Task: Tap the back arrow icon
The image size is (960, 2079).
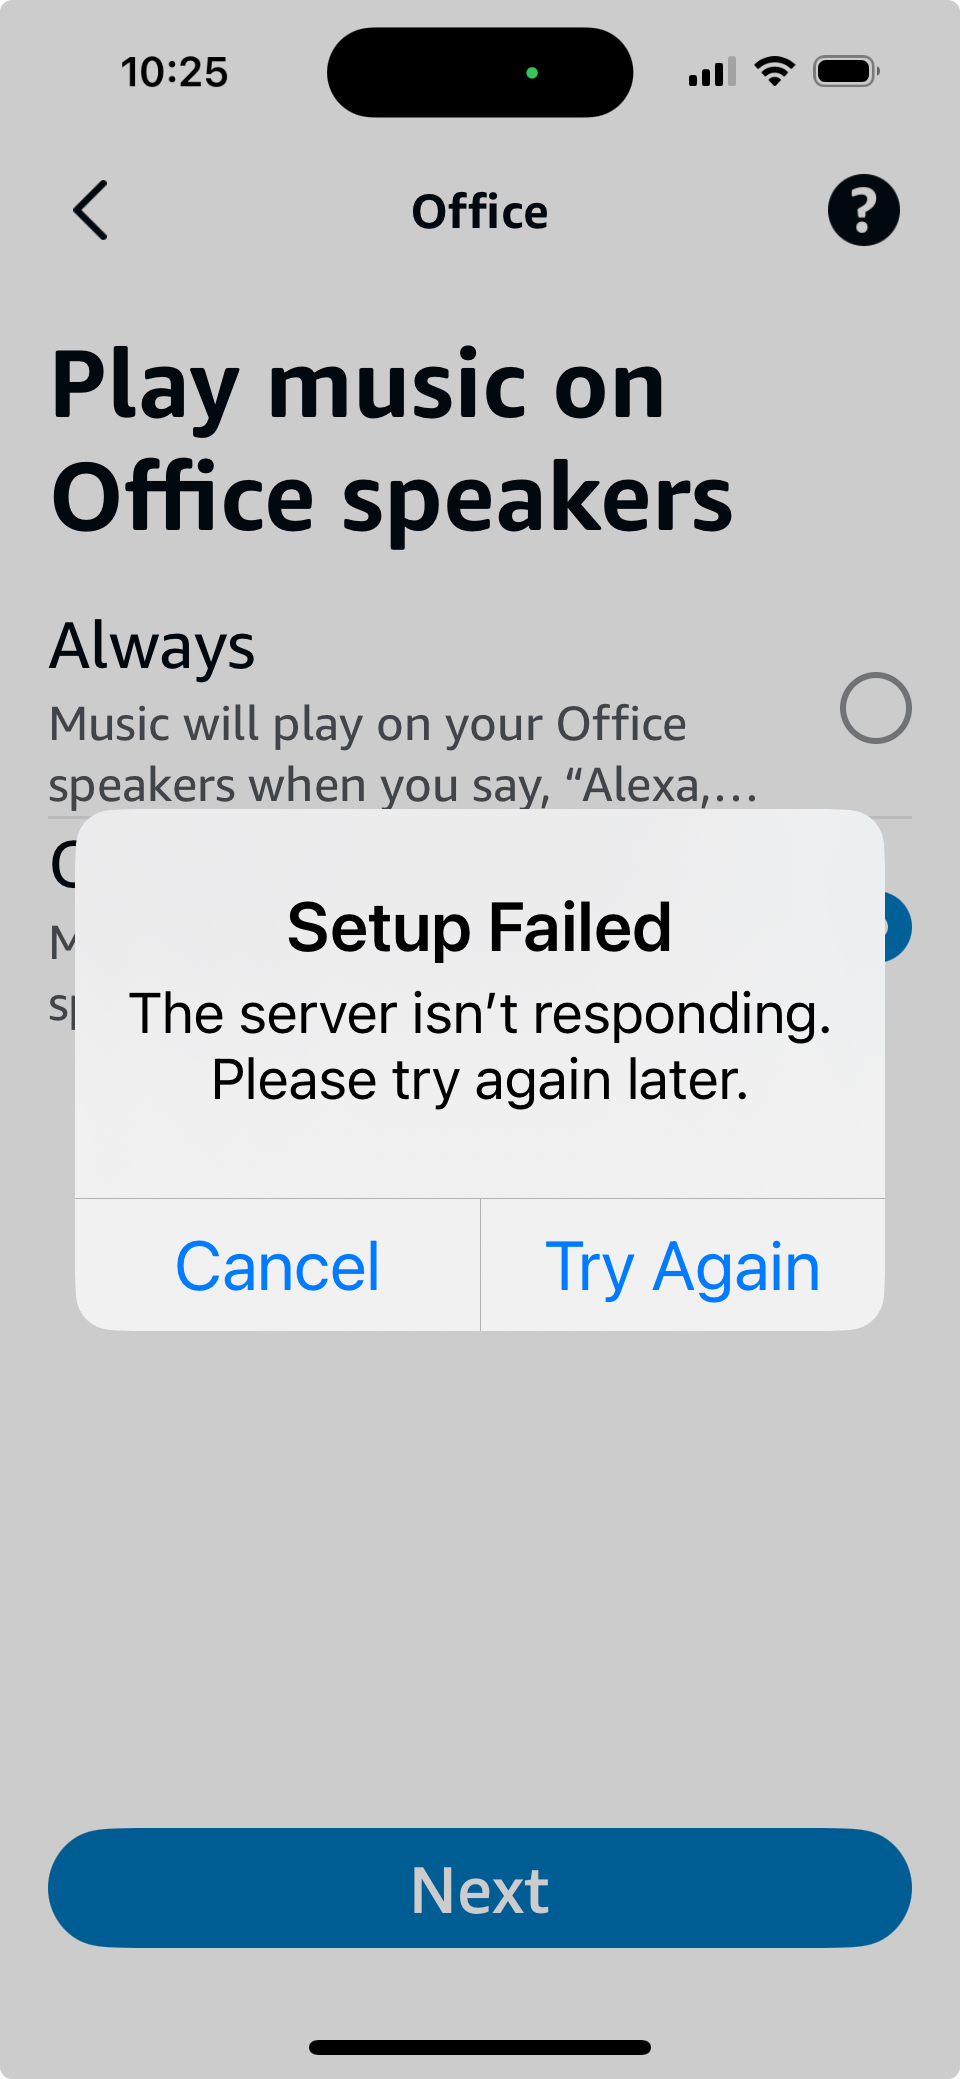Action: click(x=90, y=210)
